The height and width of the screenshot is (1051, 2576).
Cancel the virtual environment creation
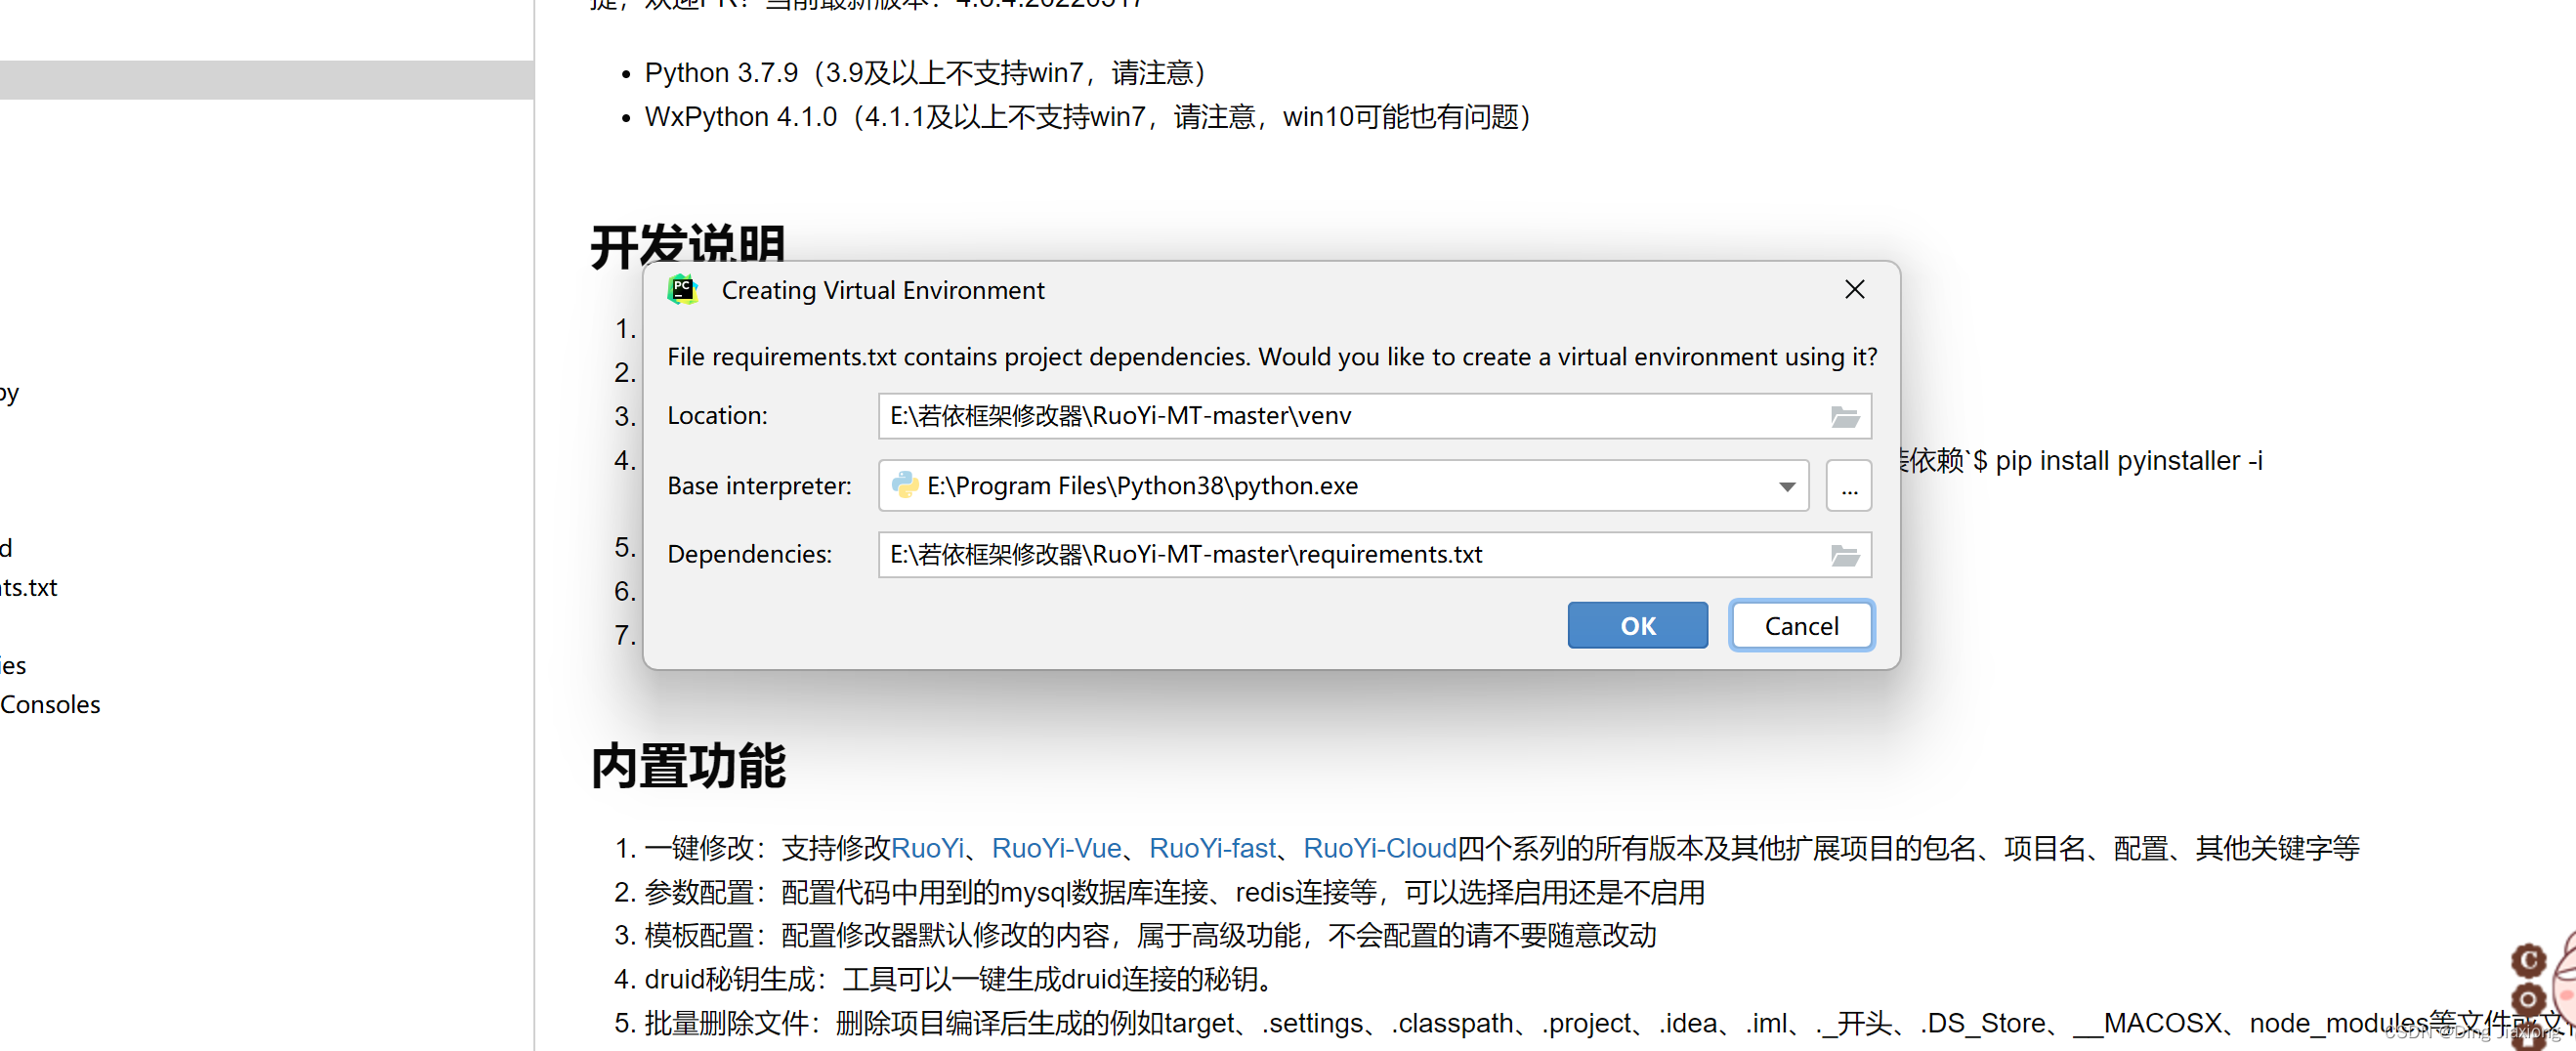(x=1801, y=626)
